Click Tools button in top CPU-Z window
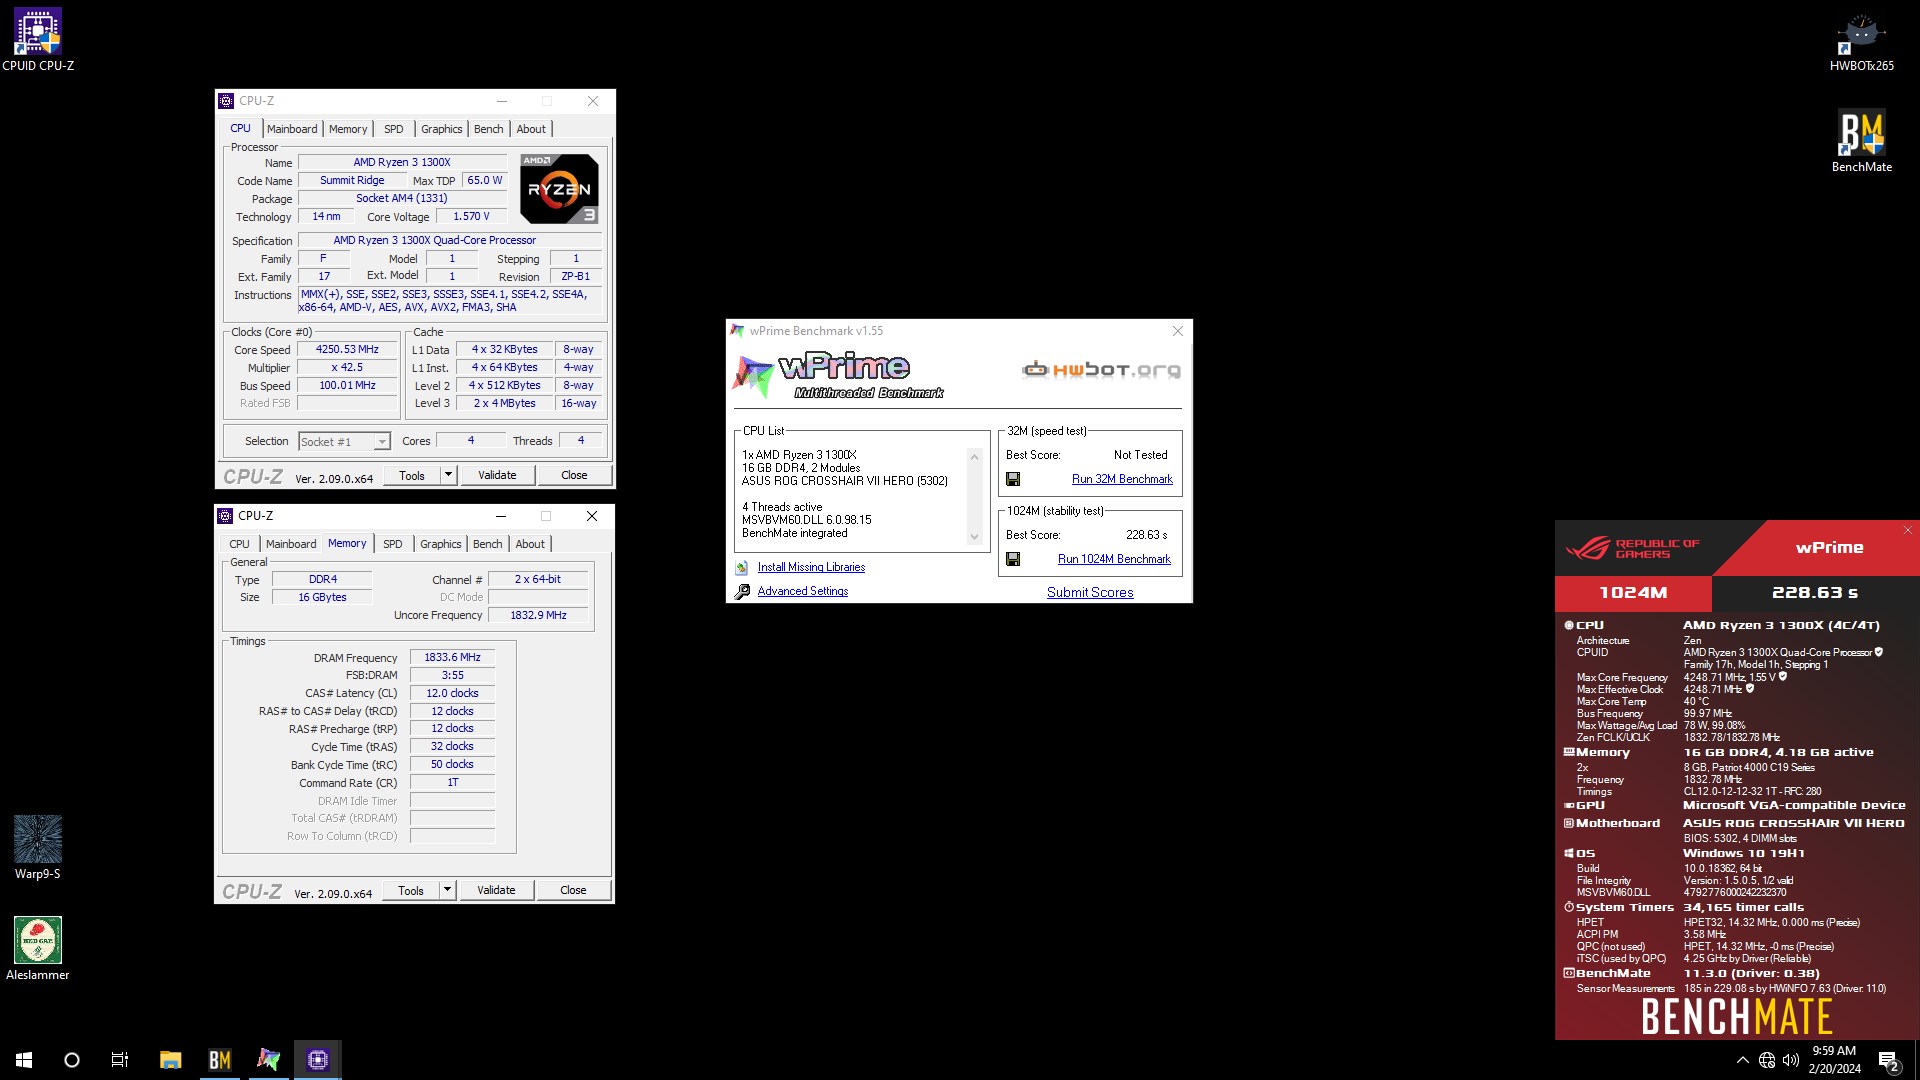1920x1080 pixels. tap(412, 476)
